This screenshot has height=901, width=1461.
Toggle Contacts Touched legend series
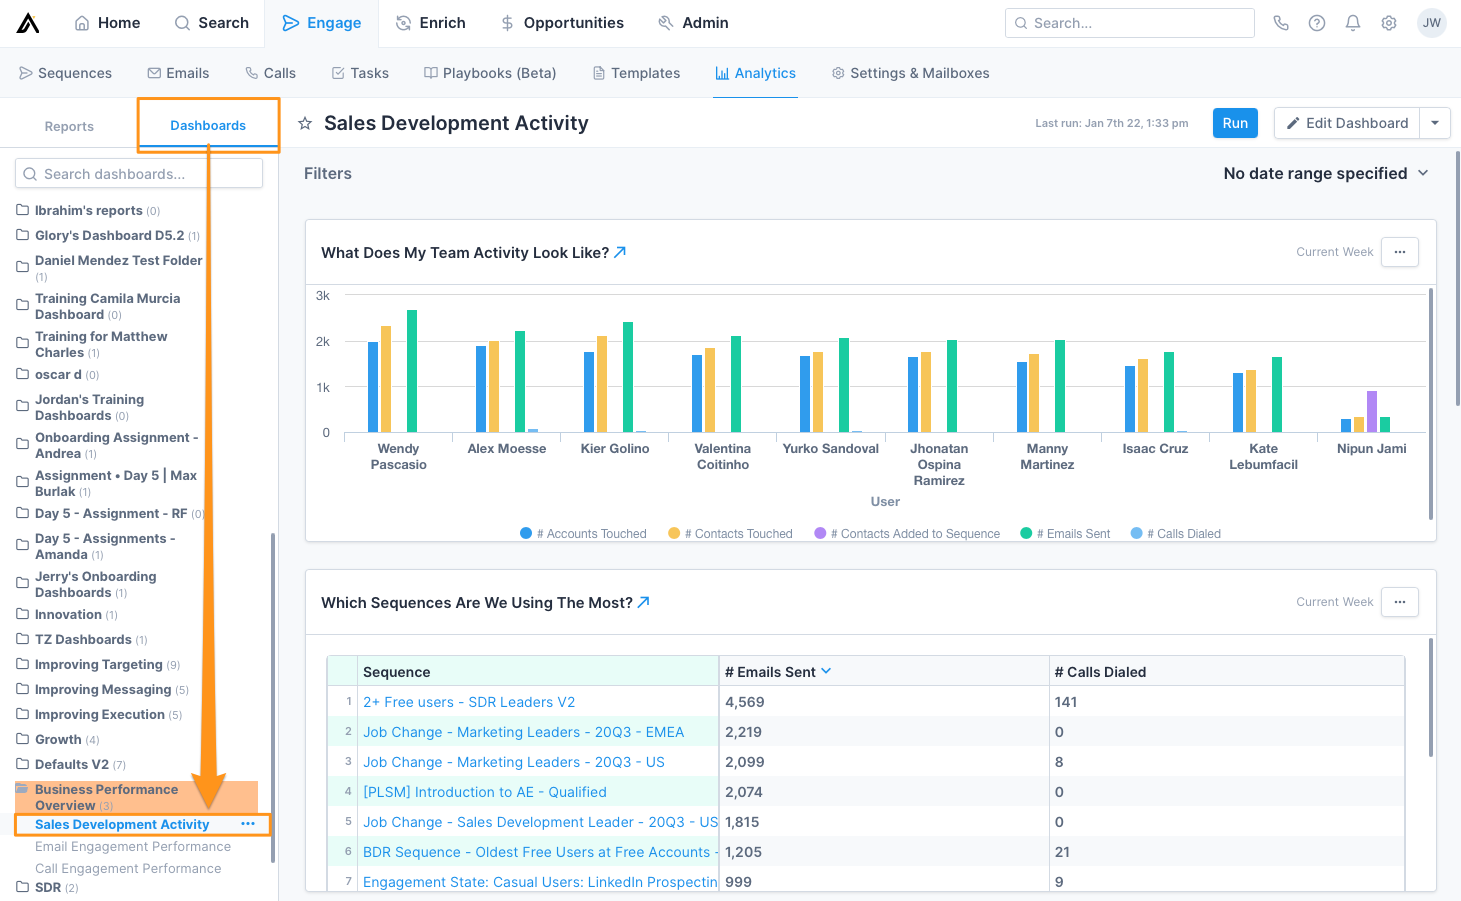pyautogui.click(x=730, y=533)
